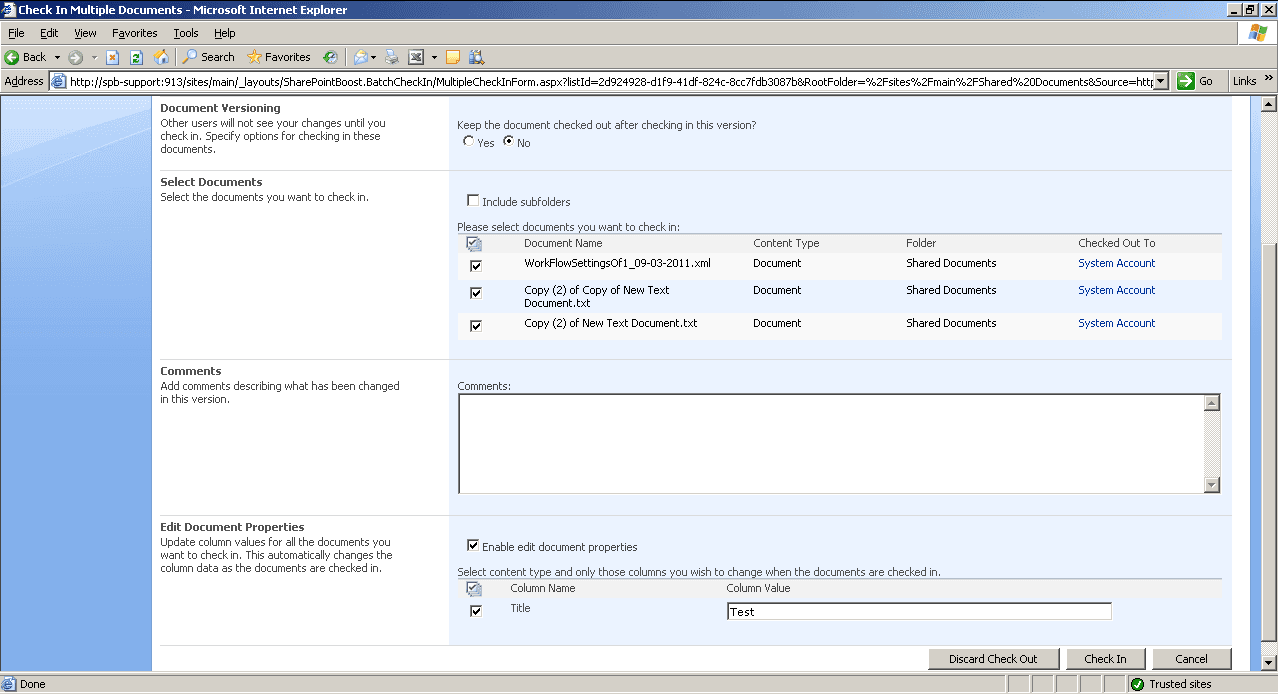This screenshot has height=695, width=1278.
Task: Go to the Home page icon
Action: click(x=161, y=57)
